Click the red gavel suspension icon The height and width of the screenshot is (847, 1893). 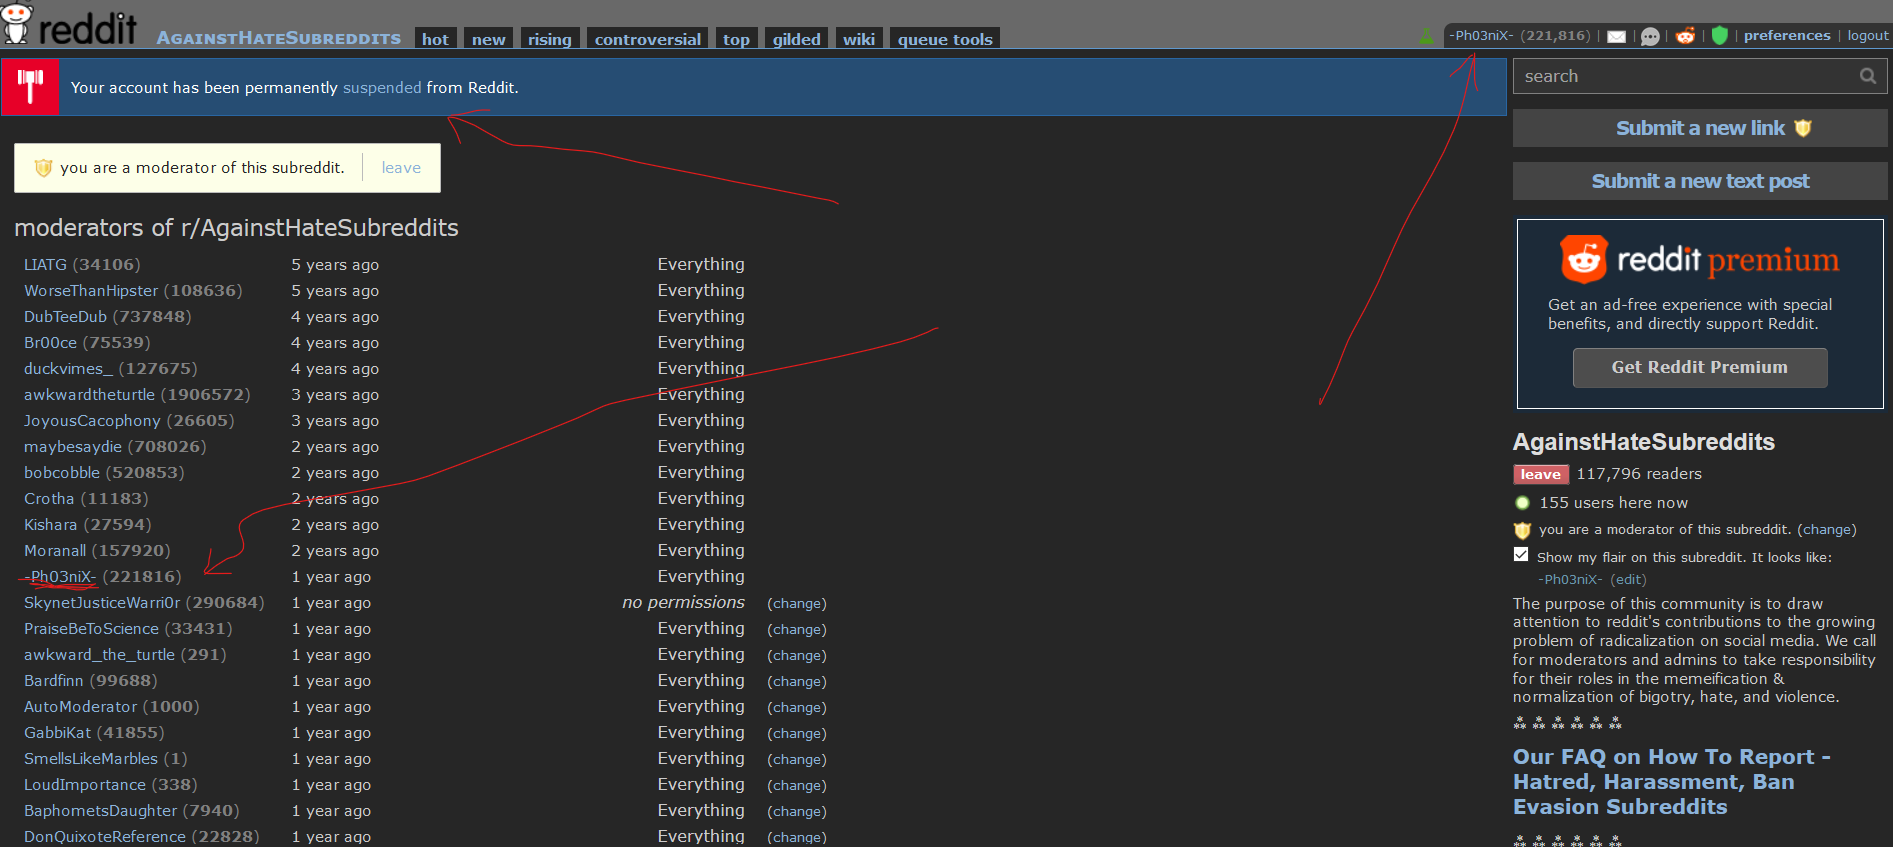30,87
